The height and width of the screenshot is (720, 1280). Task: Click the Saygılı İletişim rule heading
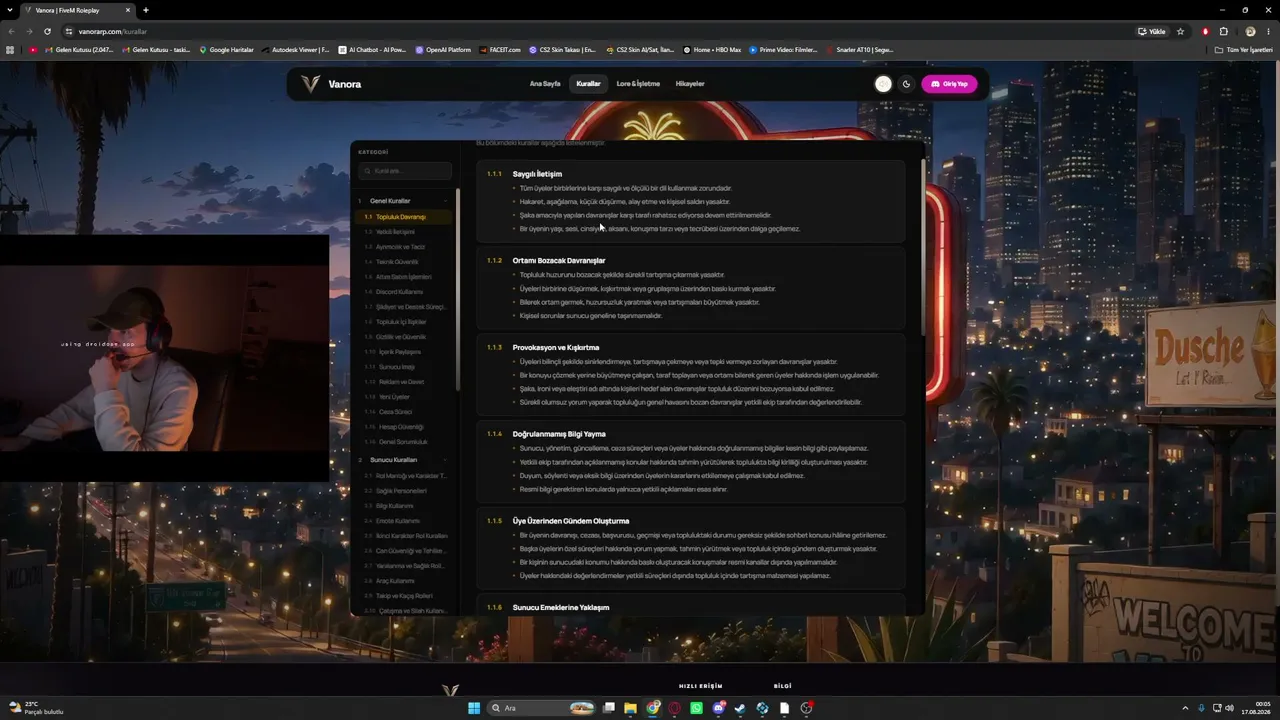pyautogui.click(x=537, y=174)
